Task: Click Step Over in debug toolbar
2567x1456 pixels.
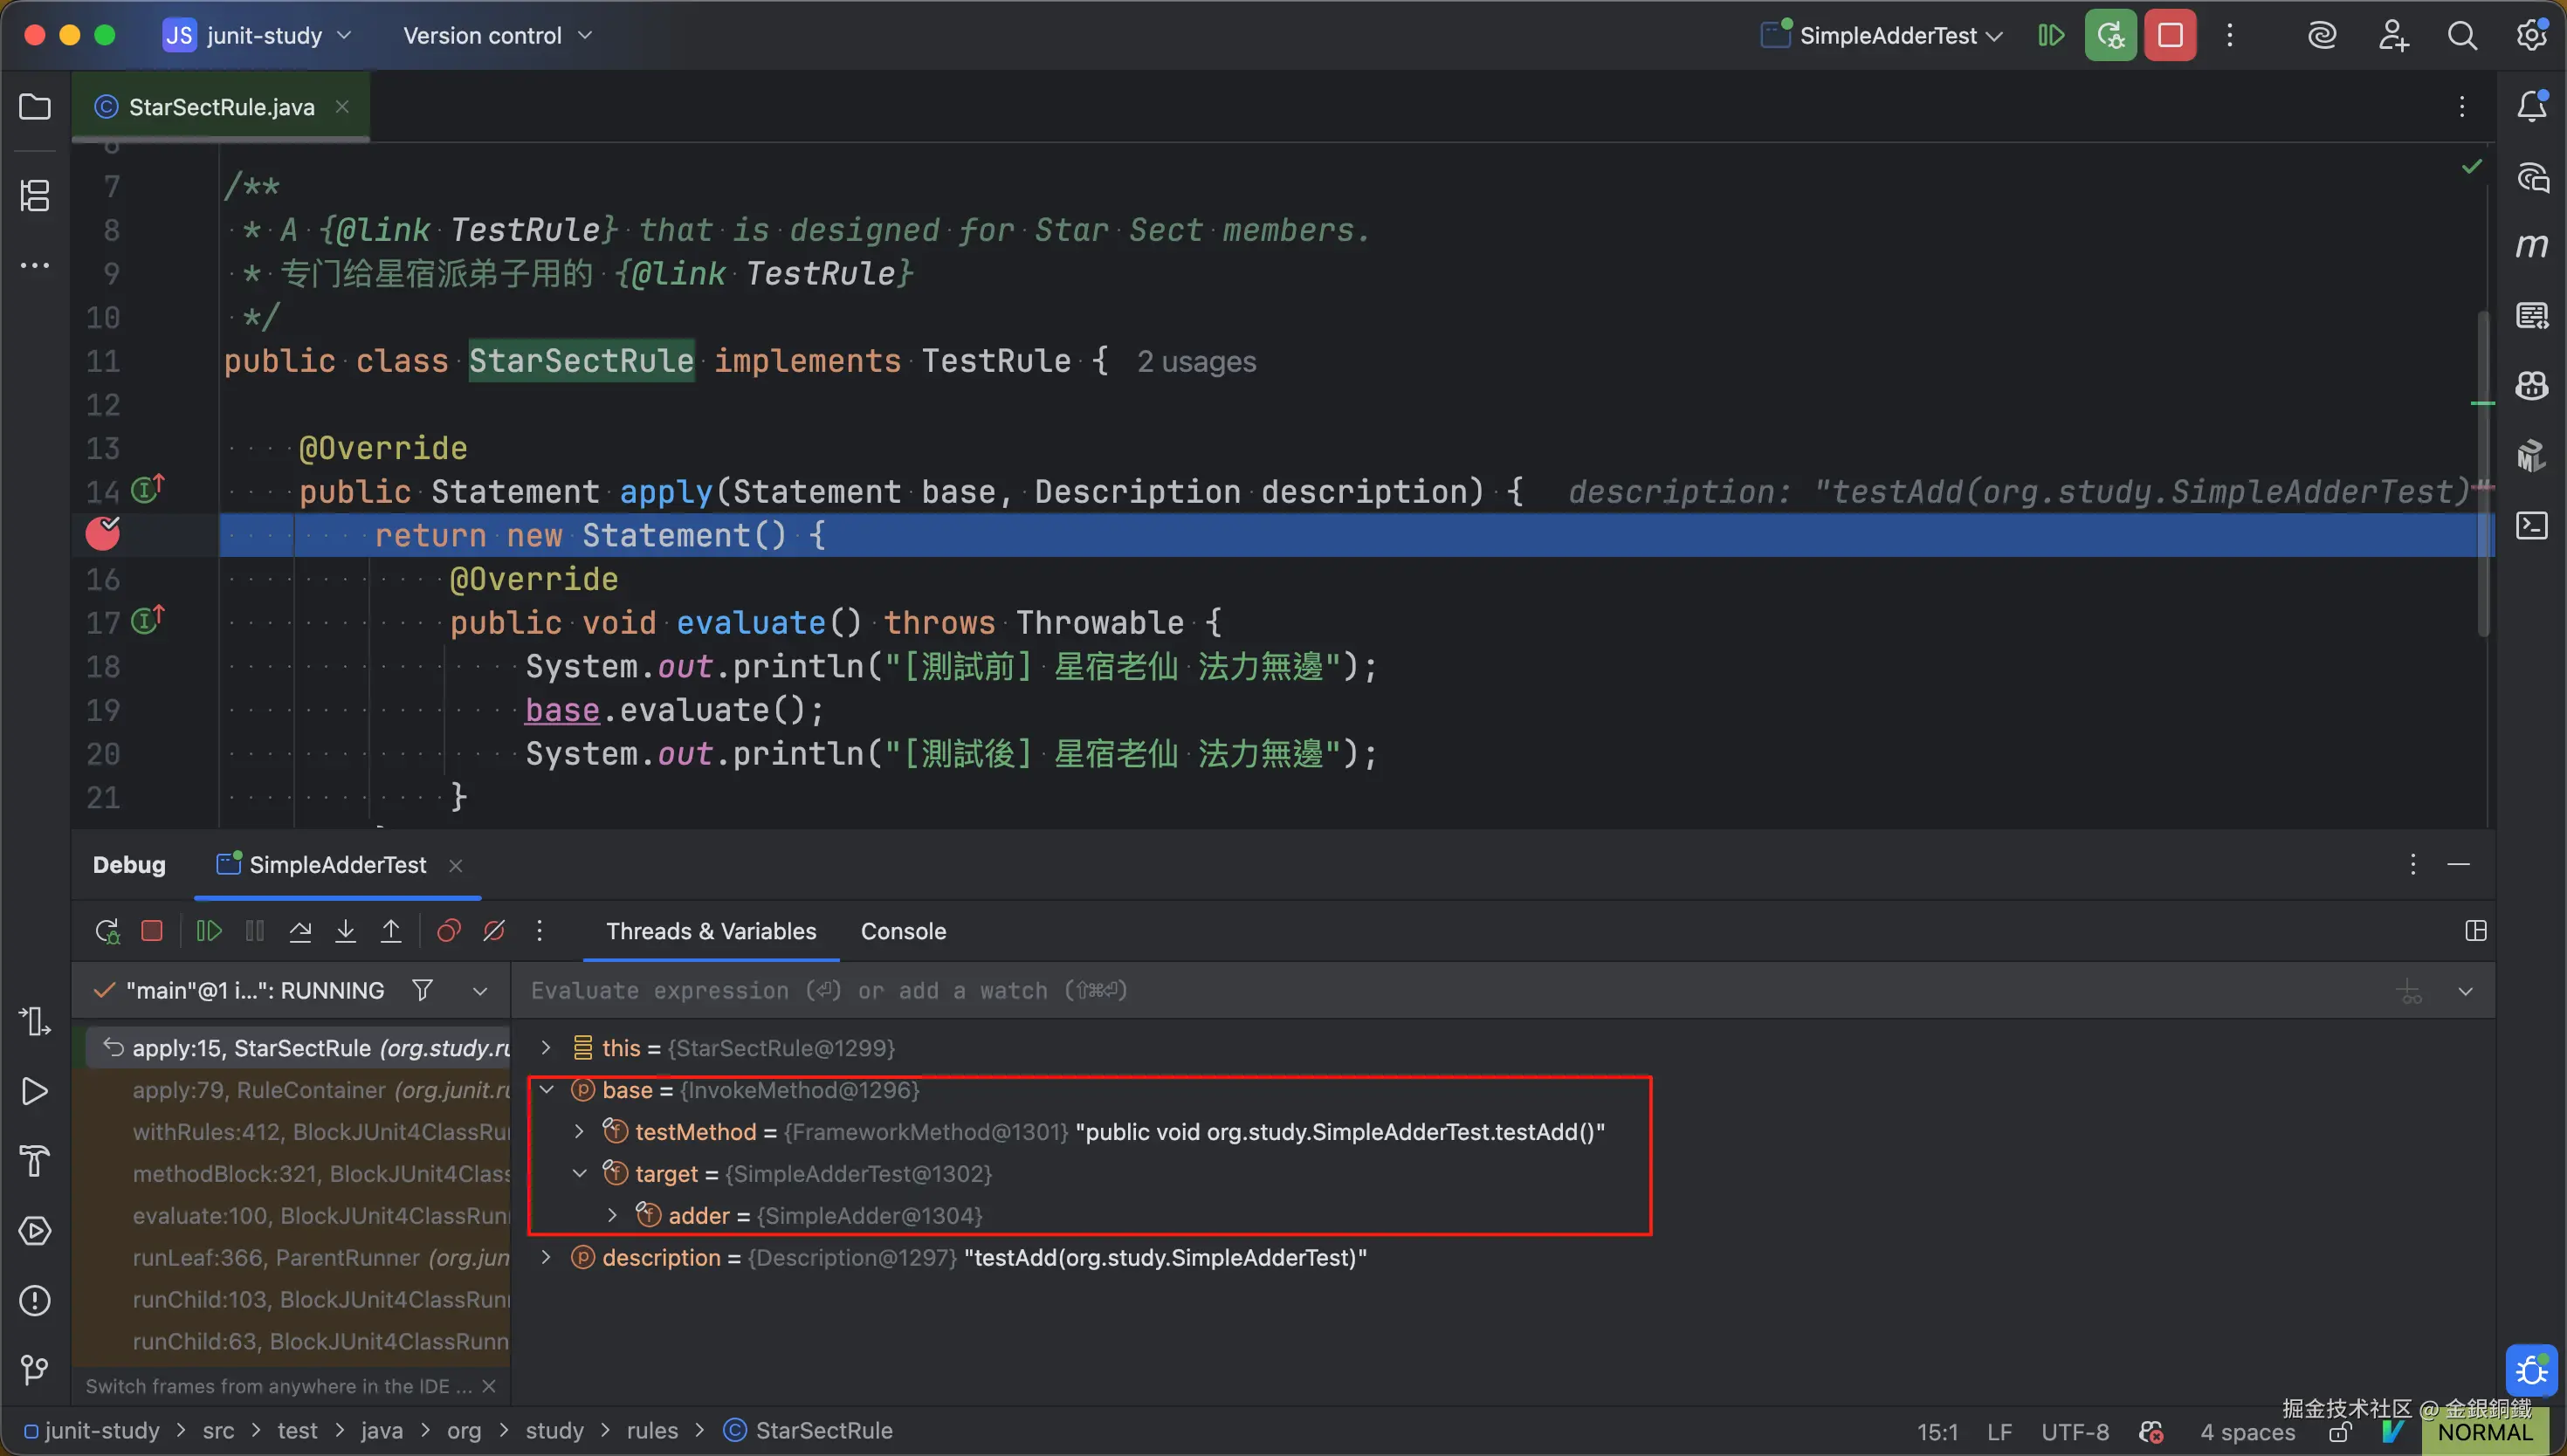Action: coord(300,931)
